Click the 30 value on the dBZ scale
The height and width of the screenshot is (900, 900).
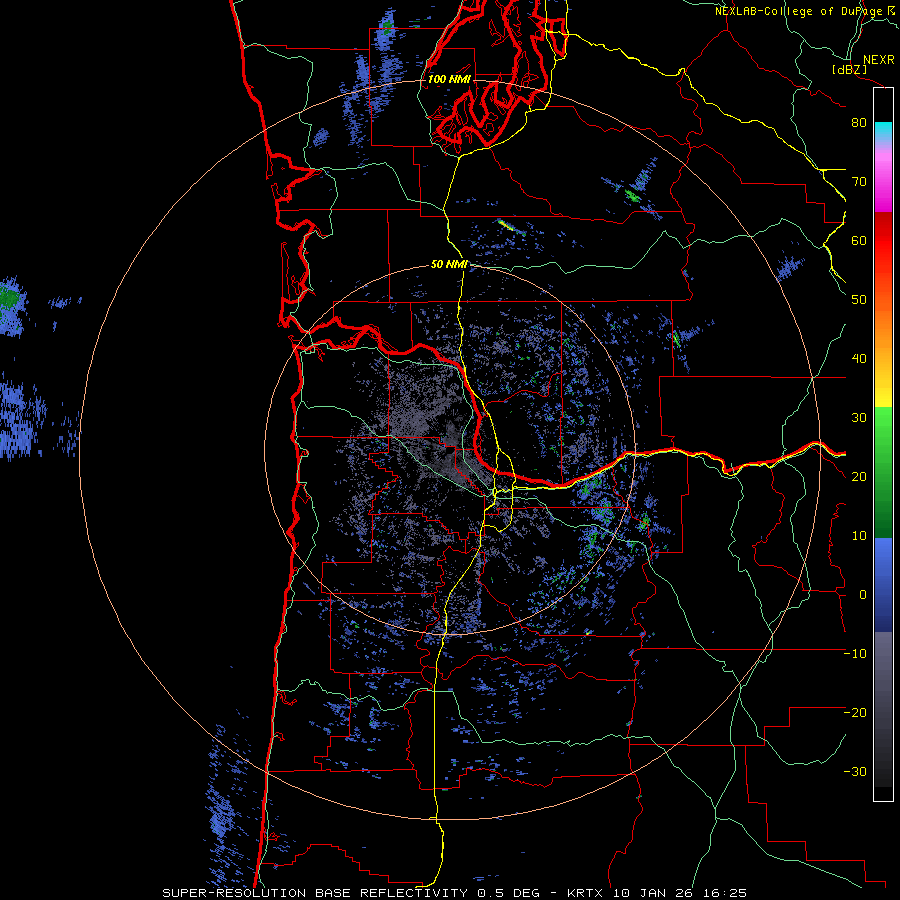(859, 418)
